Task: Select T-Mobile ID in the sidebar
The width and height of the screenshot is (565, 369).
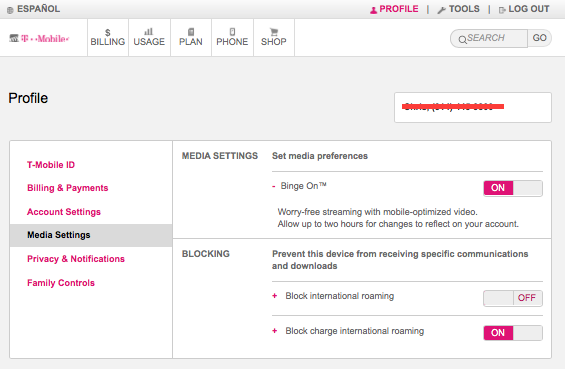Action: point(51,165)
